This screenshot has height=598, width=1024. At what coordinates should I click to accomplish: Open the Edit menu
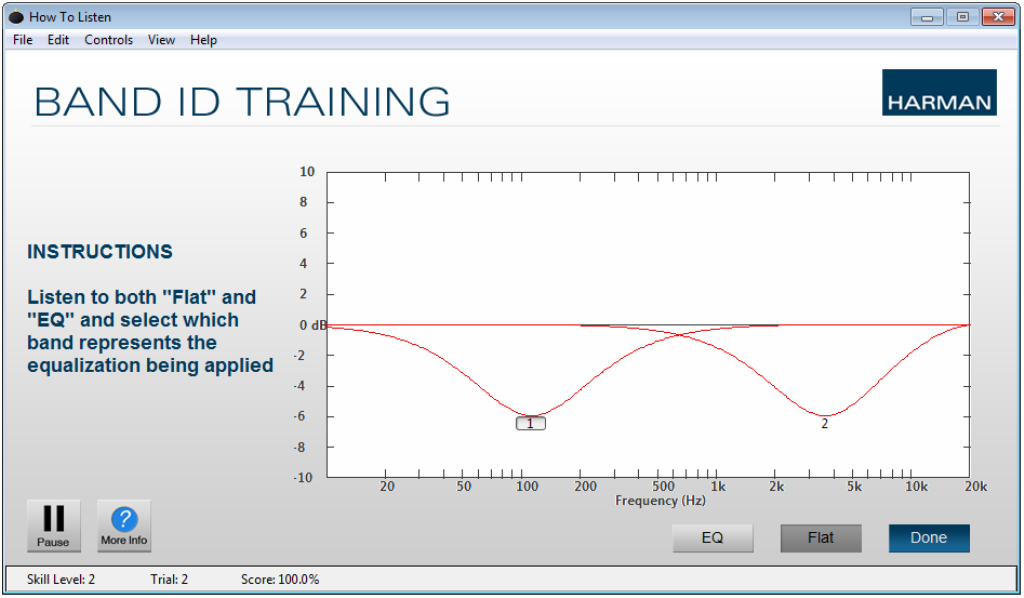click(58, 40)
